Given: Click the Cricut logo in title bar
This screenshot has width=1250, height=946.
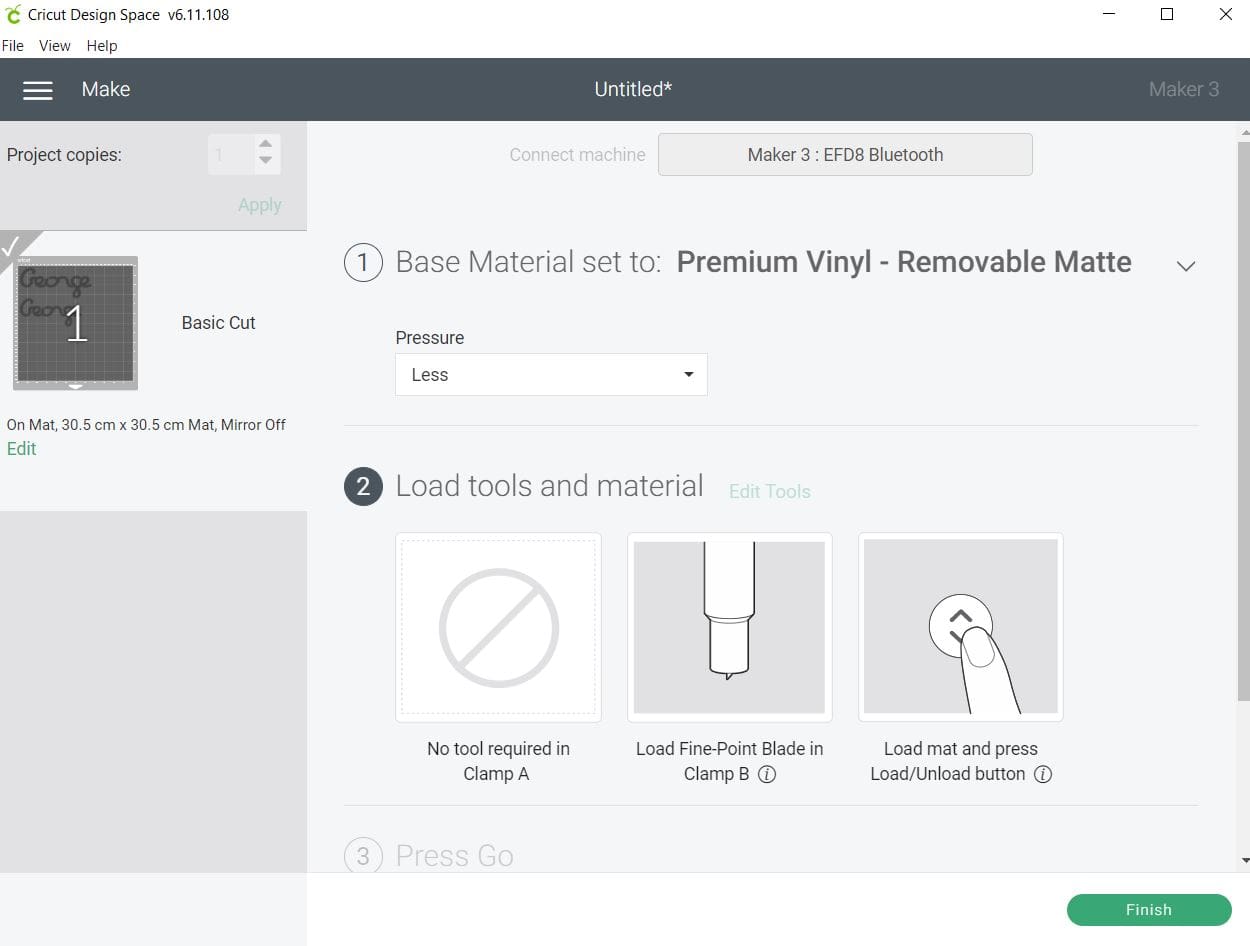Looking at the screenshot, I should pyautogui.click(x=13, y=15).
